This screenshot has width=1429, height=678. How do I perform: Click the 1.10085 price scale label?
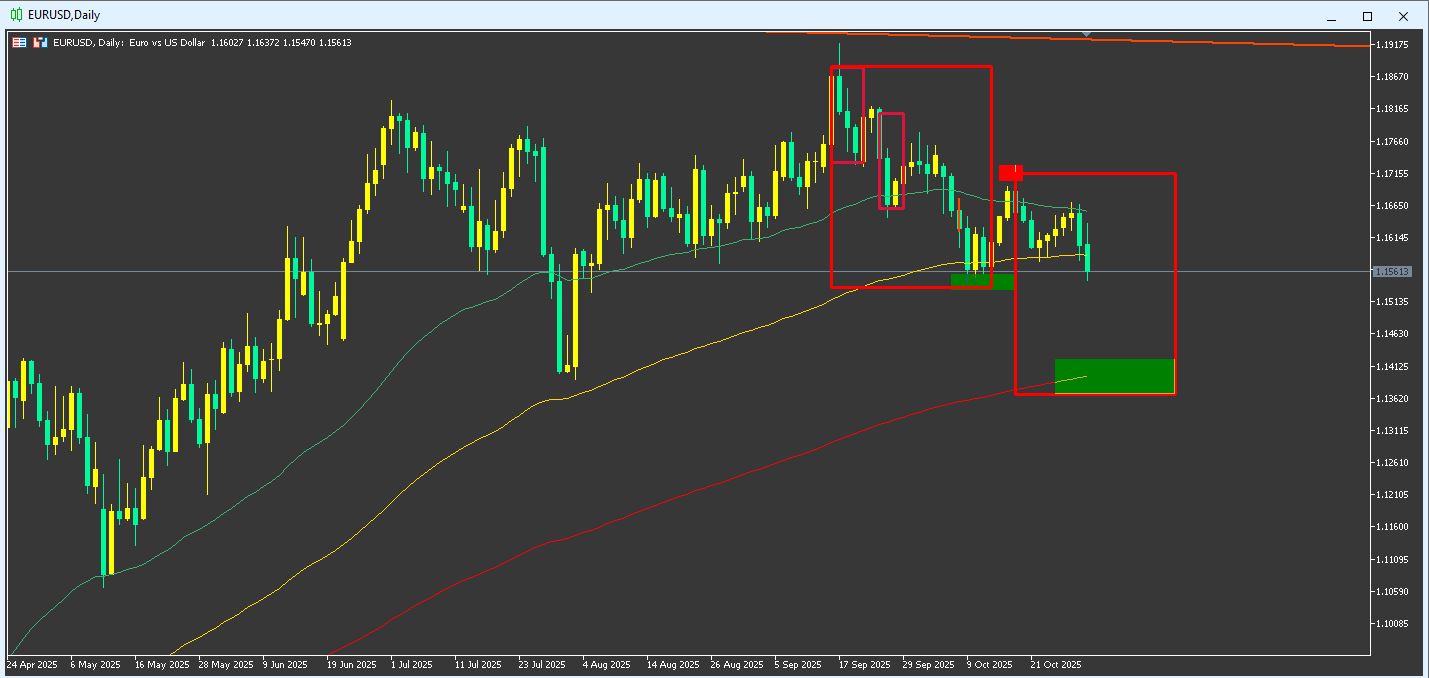point(1392,624)
